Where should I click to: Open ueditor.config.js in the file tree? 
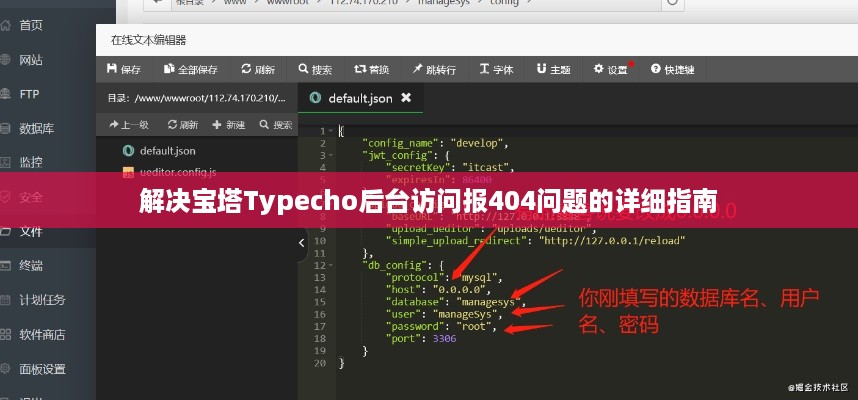click(x=170, y=172)
